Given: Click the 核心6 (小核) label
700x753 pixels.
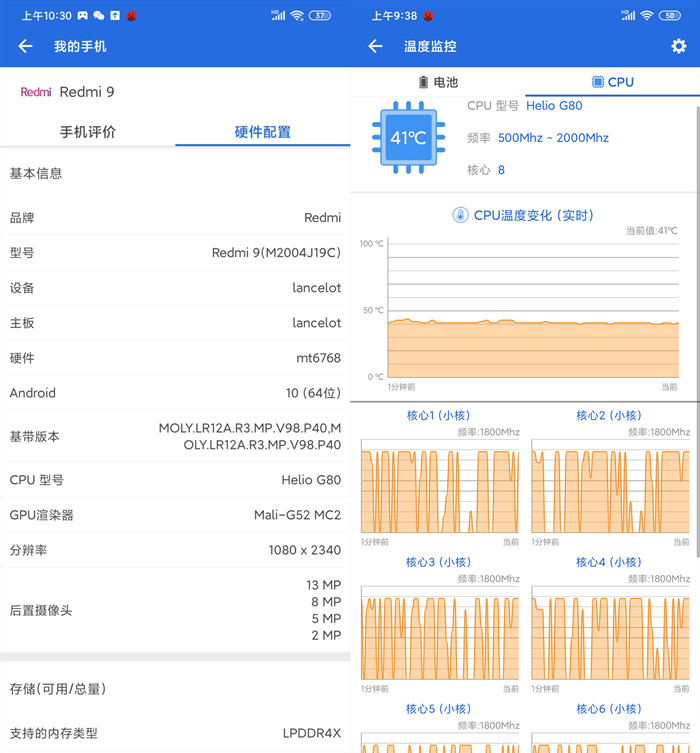Looking at the screenshot, I should pos(609,709).
